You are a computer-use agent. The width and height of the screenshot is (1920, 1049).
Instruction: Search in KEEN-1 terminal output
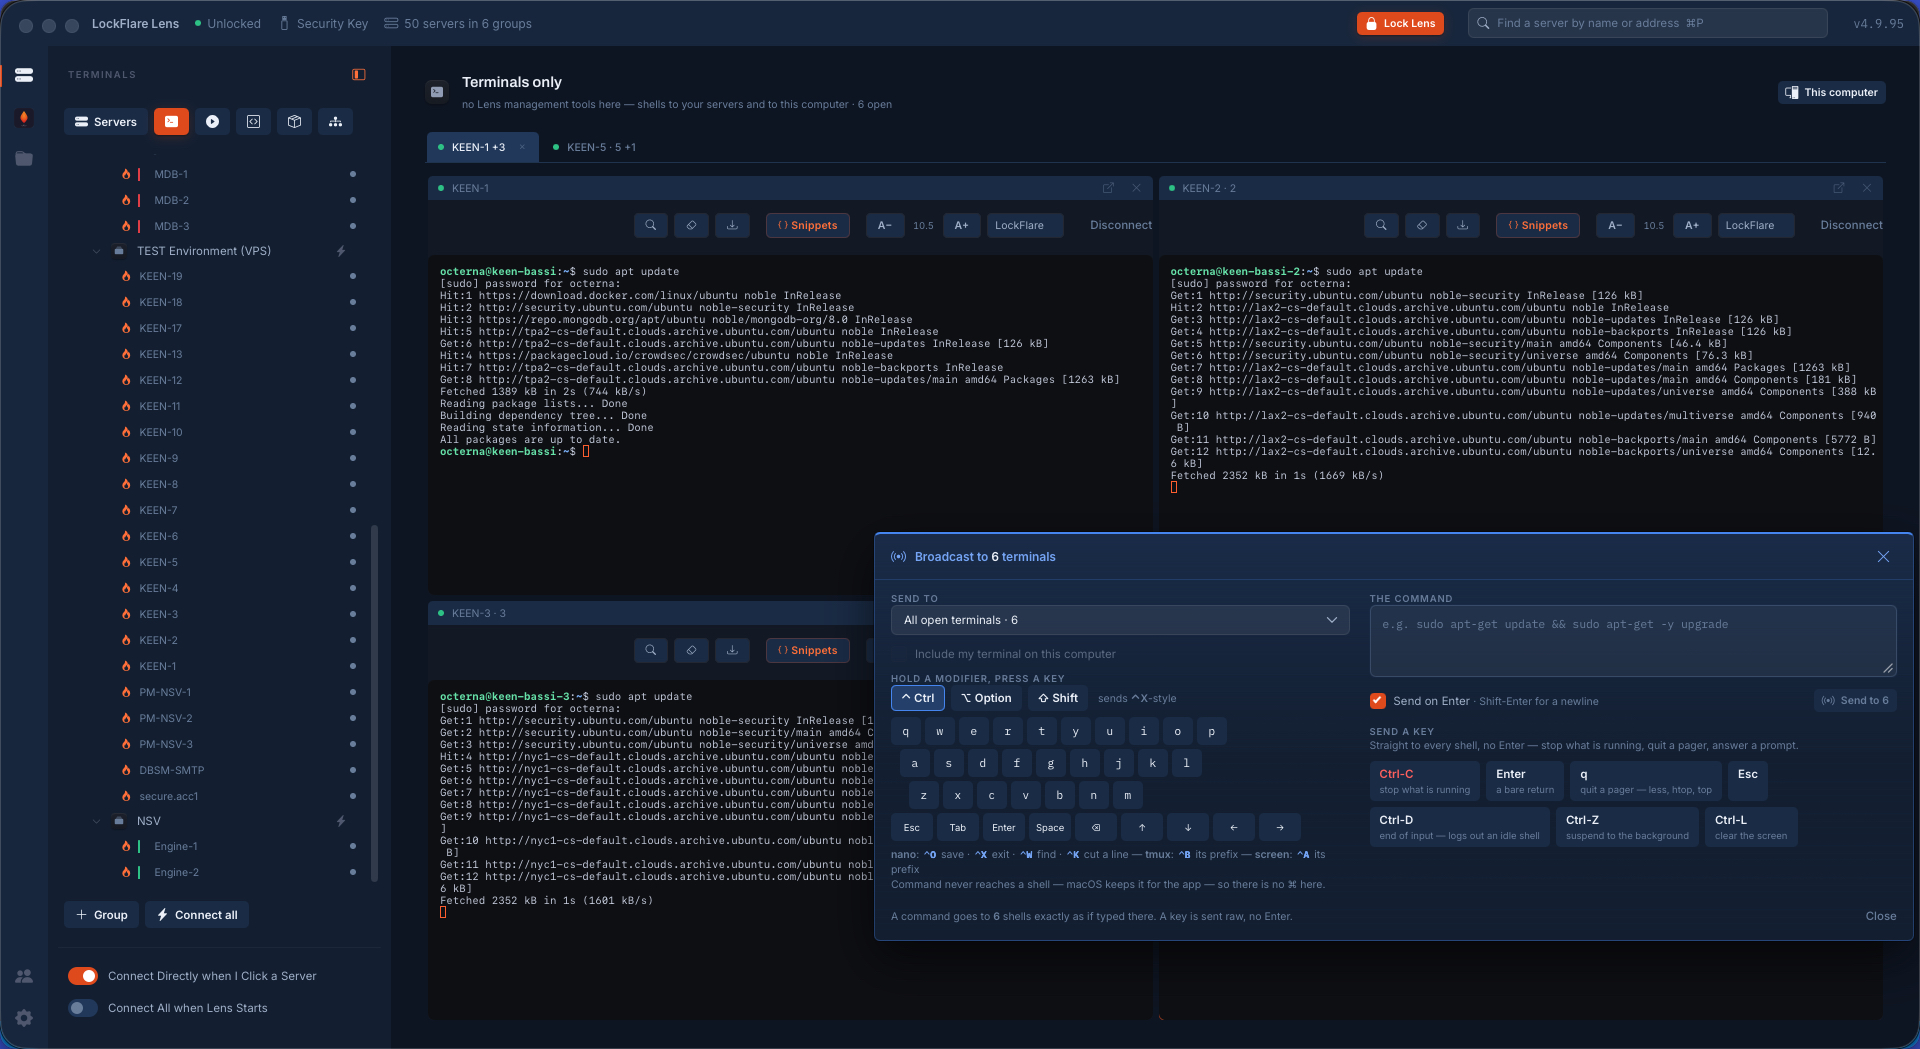point(651,226)
